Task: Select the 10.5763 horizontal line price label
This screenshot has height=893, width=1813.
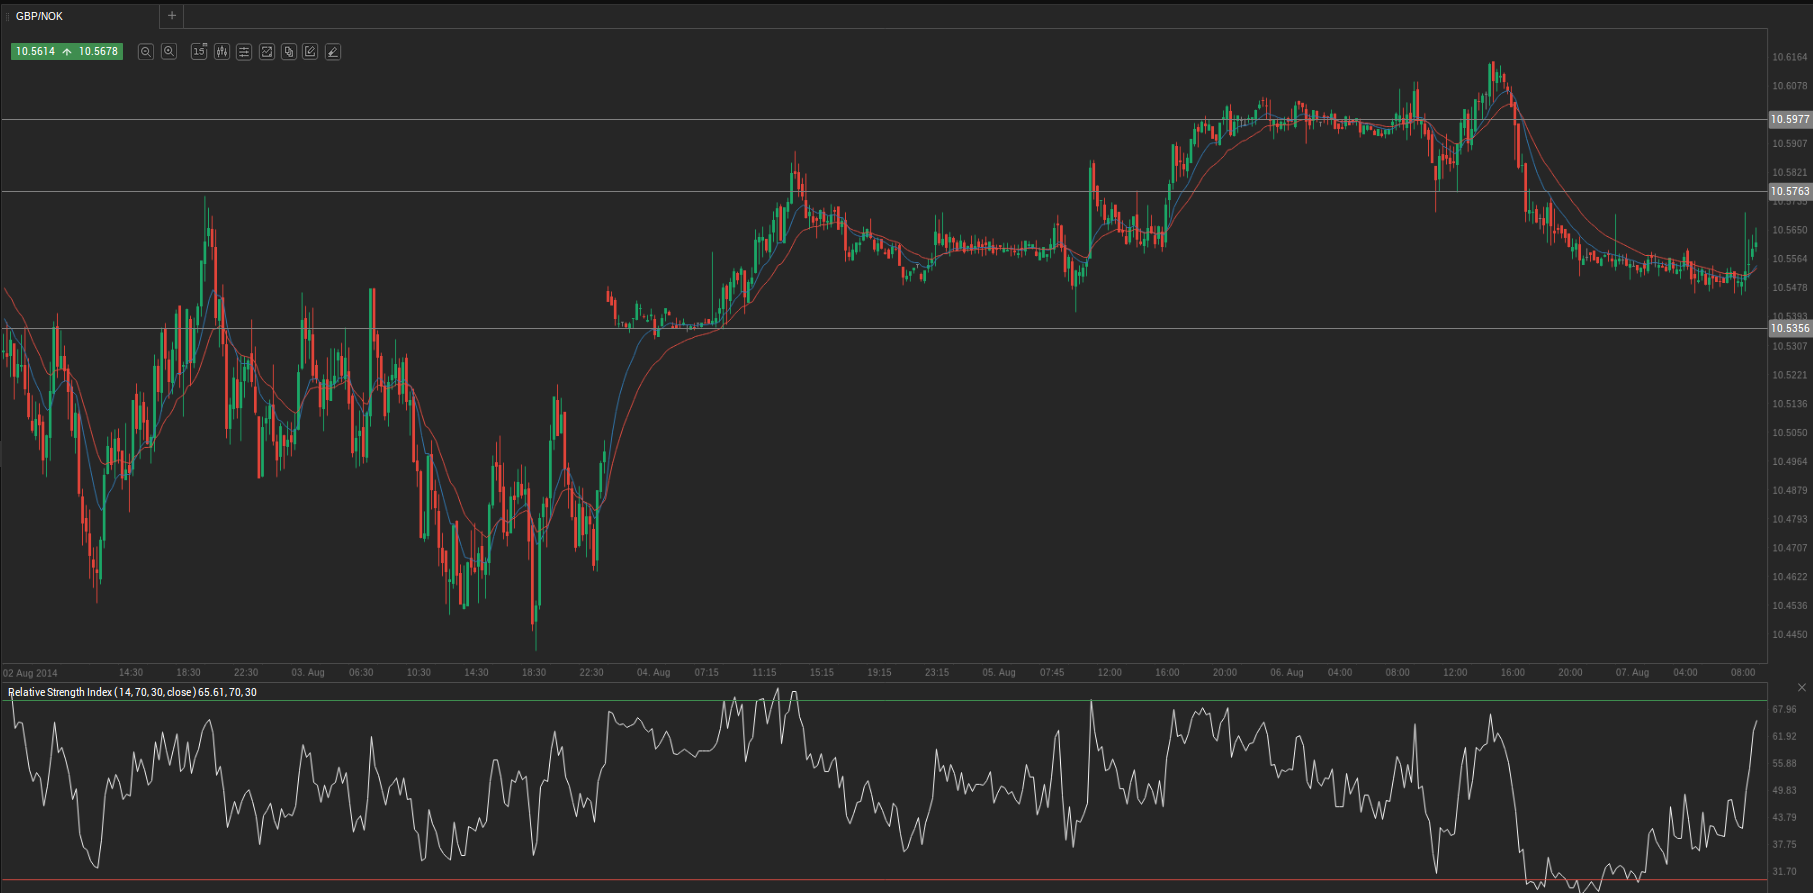Action: (x=1790, y=191)
